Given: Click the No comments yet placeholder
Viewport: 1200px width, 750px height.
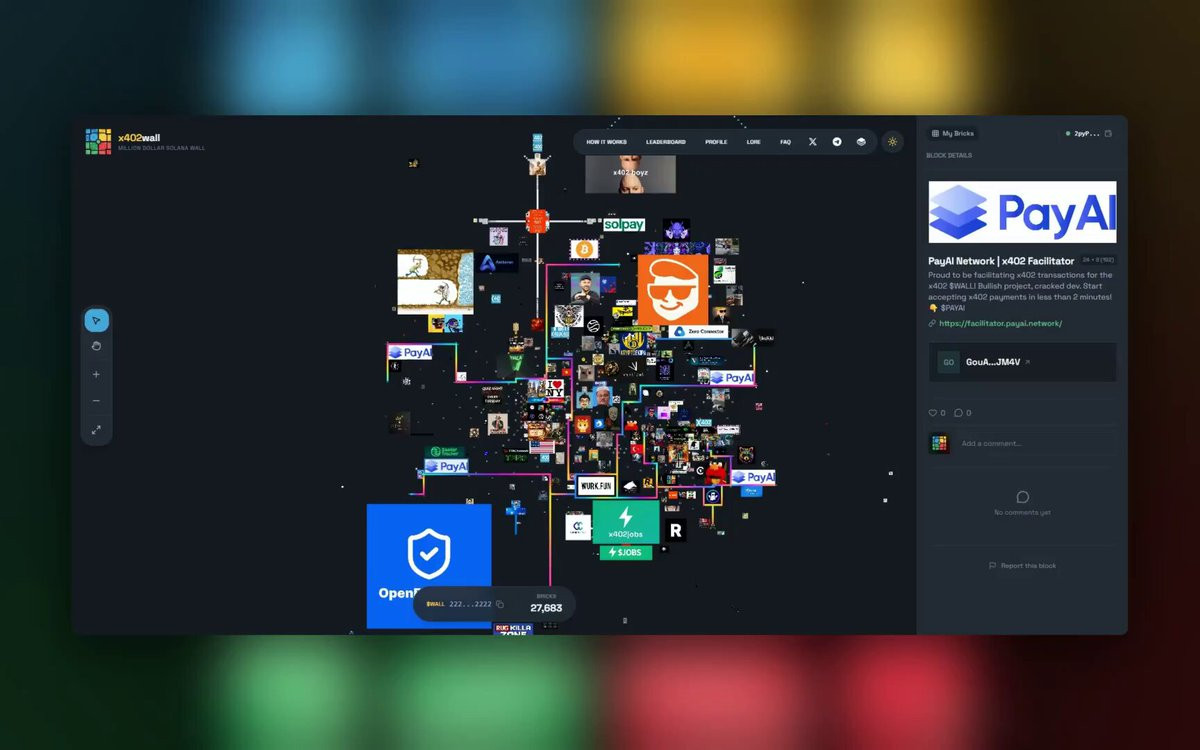Looking at the screenshot, I should (x=1022, y=513).
